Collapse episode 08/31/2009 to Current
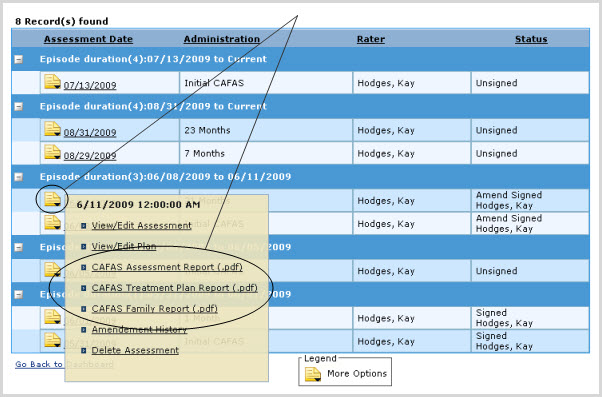Screen dimensions: 602x397 18,106
